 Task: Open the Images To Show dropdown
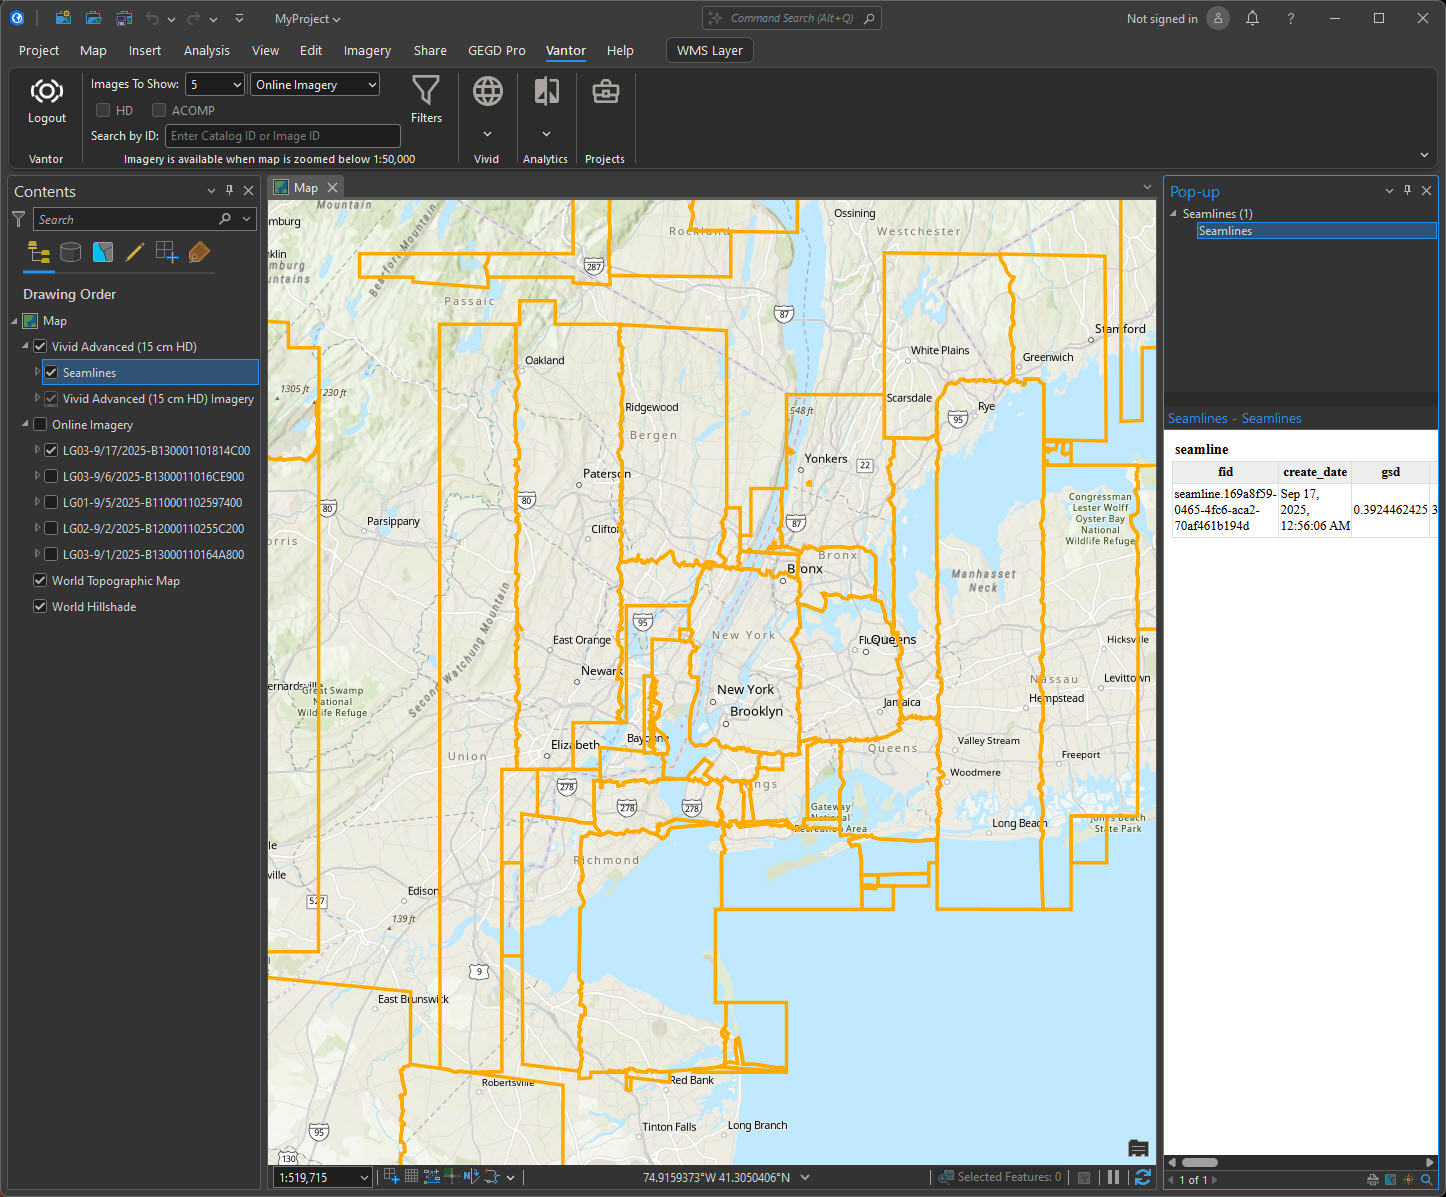click(215, 85)
